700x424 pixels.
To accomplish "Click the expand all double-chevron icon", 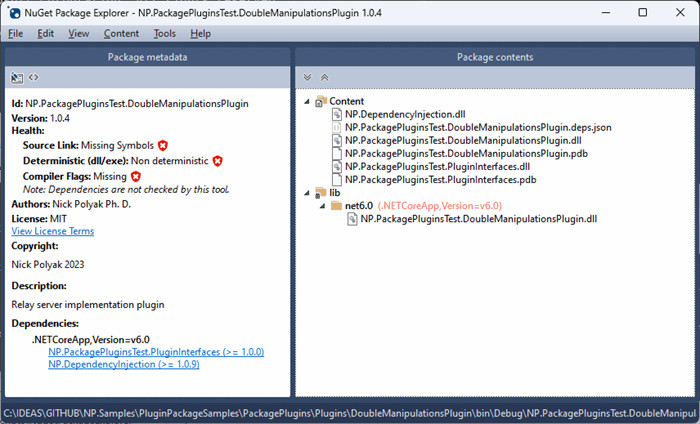I will [x=307, y=78].
